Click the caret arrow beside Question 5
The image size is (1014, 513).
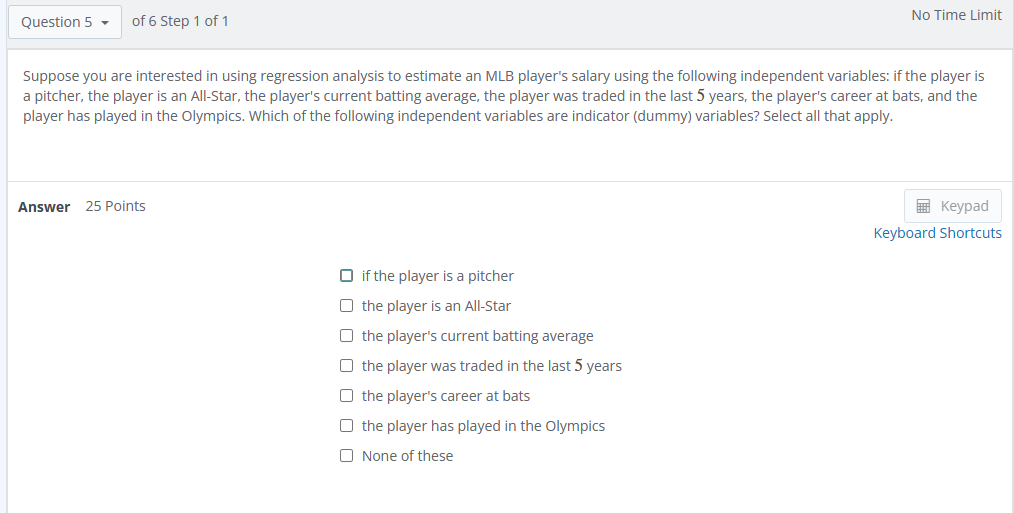pyautogui.click(x=104, y=22)
